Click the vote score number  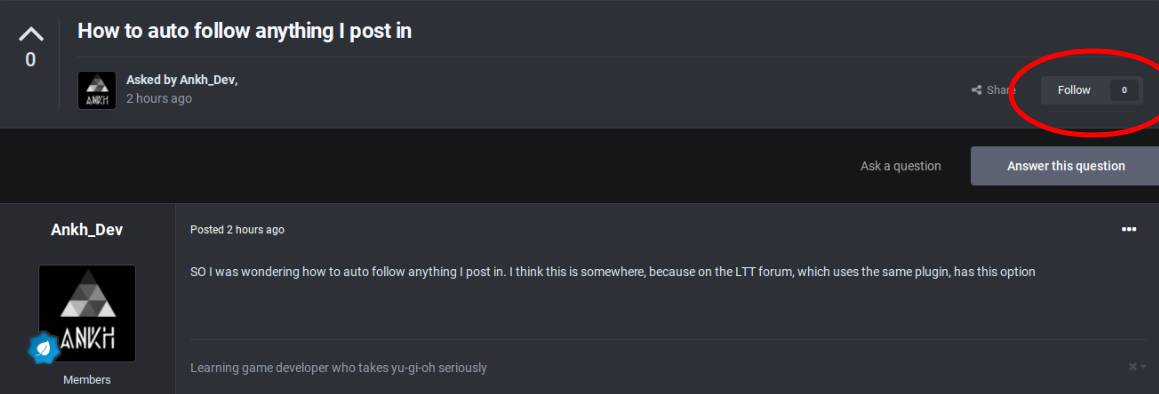point(30,60)
